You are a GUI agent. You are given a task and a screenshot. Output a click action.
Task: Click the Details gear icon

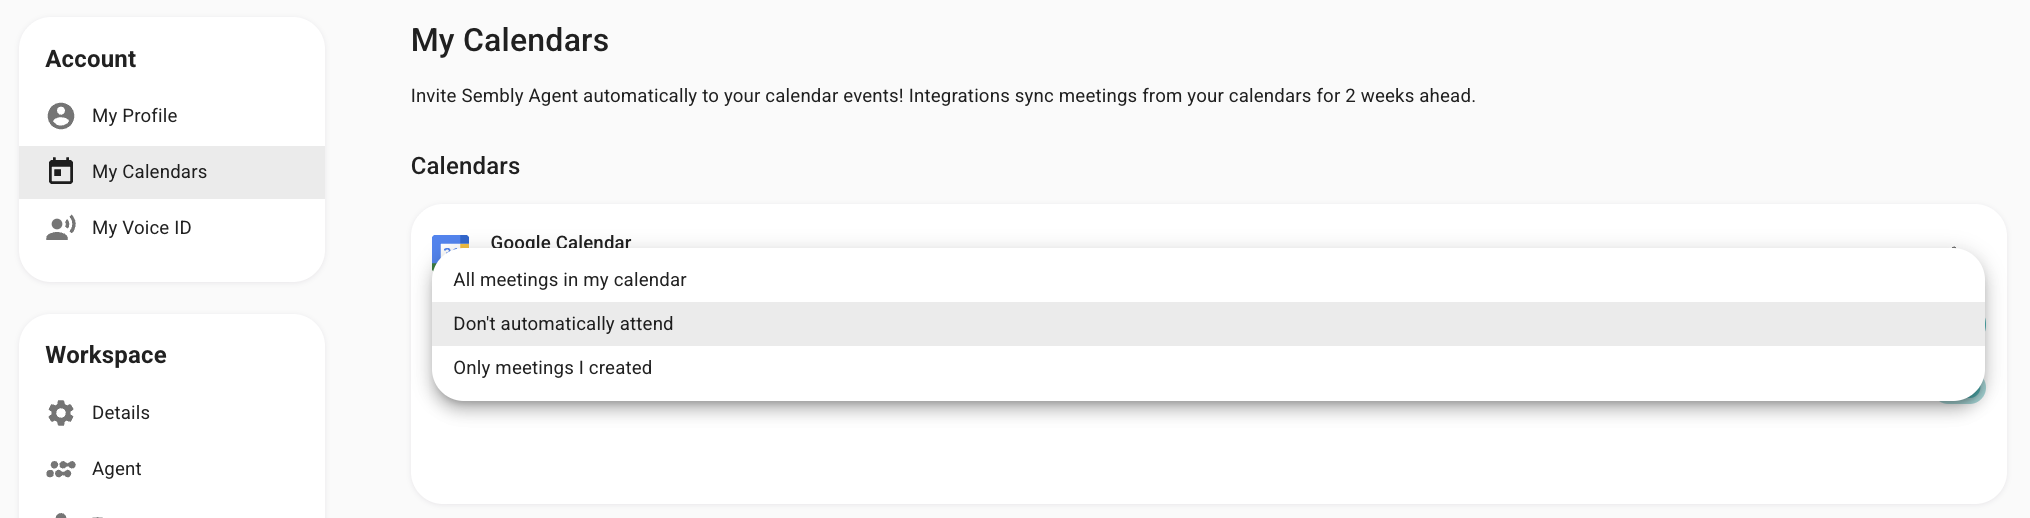(x=61, y=413)
